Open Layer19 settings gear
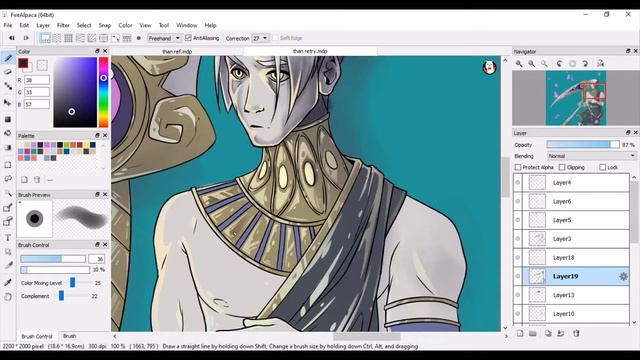 click(623, 276)
